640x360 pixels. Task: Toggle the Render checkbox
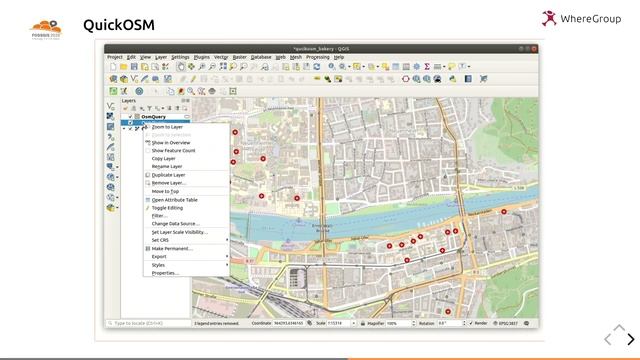(471, 323)
